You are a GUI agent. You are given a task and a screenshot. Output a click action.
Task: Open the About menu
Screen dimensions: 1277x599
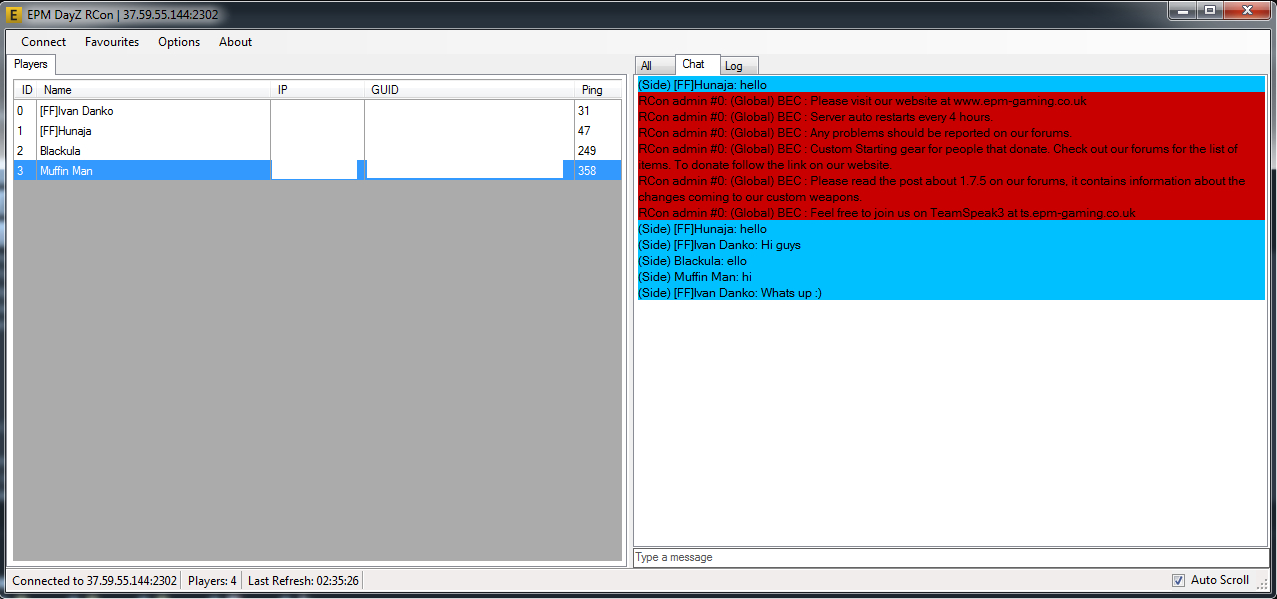point(235,42)
